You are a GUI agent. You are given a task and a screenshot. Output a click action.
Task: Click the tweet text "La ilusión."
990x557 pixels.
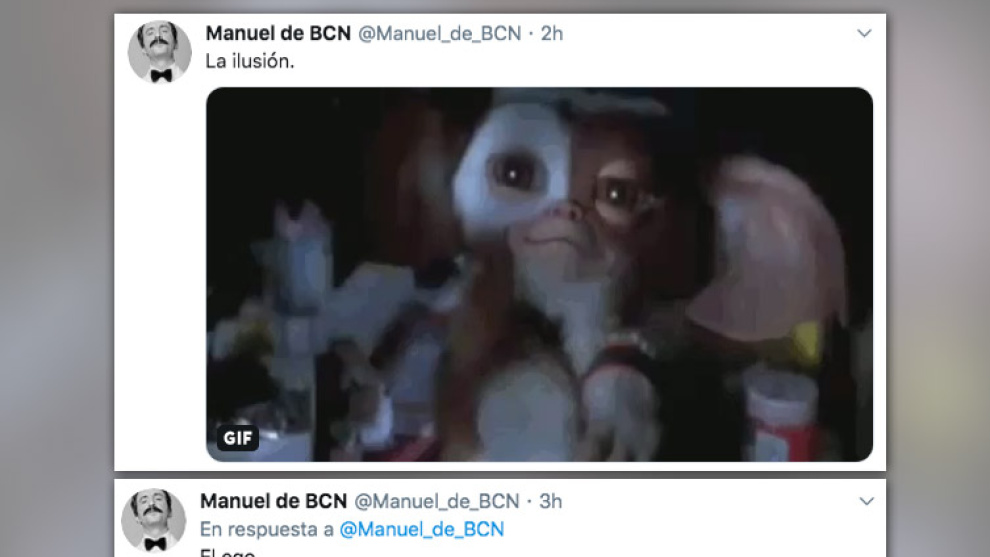tap(250, 61)
